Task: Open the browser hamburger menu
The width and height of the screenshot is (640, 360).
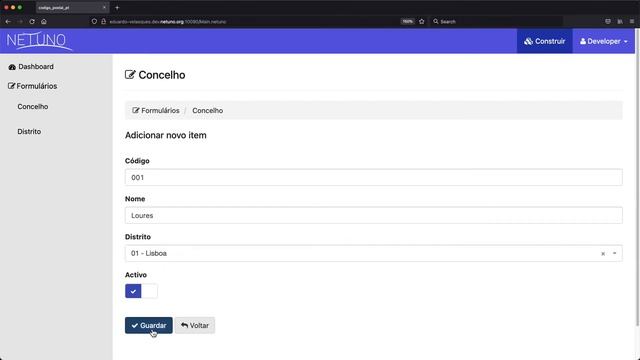Action: (x=632, y=22)
